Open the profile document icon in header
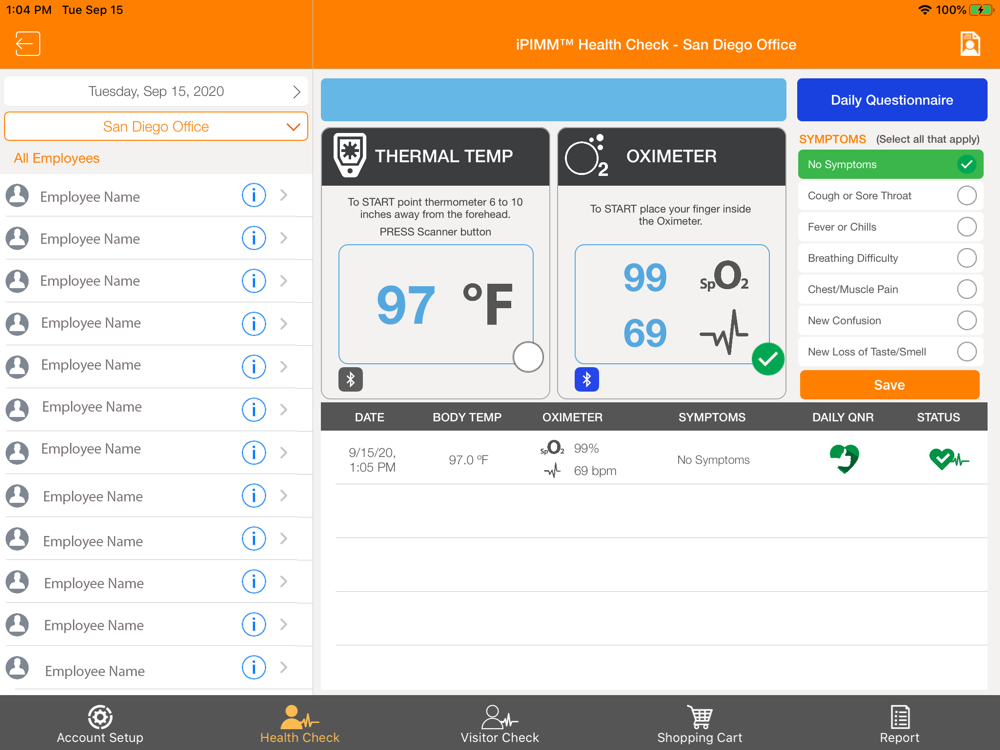1000x750 pixels. 969,44
